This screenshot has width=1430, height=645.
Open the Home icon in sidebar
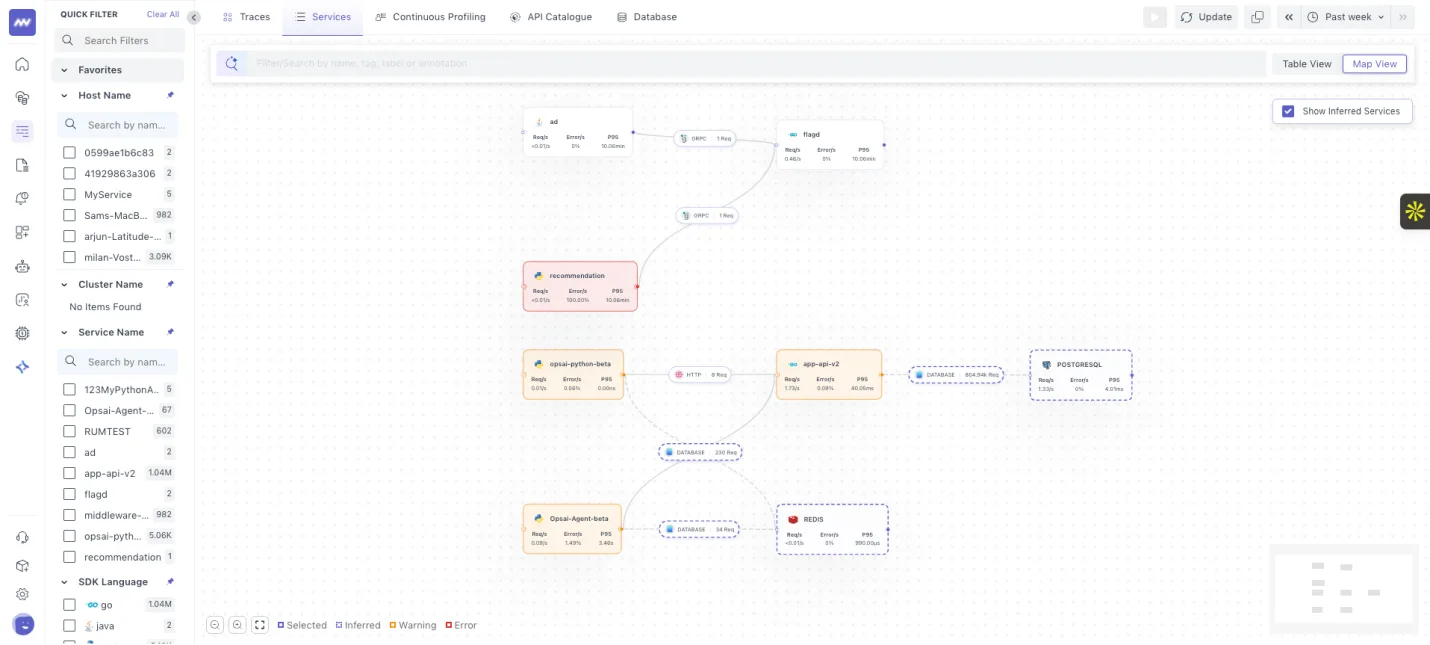pyautogui.click(x=22, y=64)
